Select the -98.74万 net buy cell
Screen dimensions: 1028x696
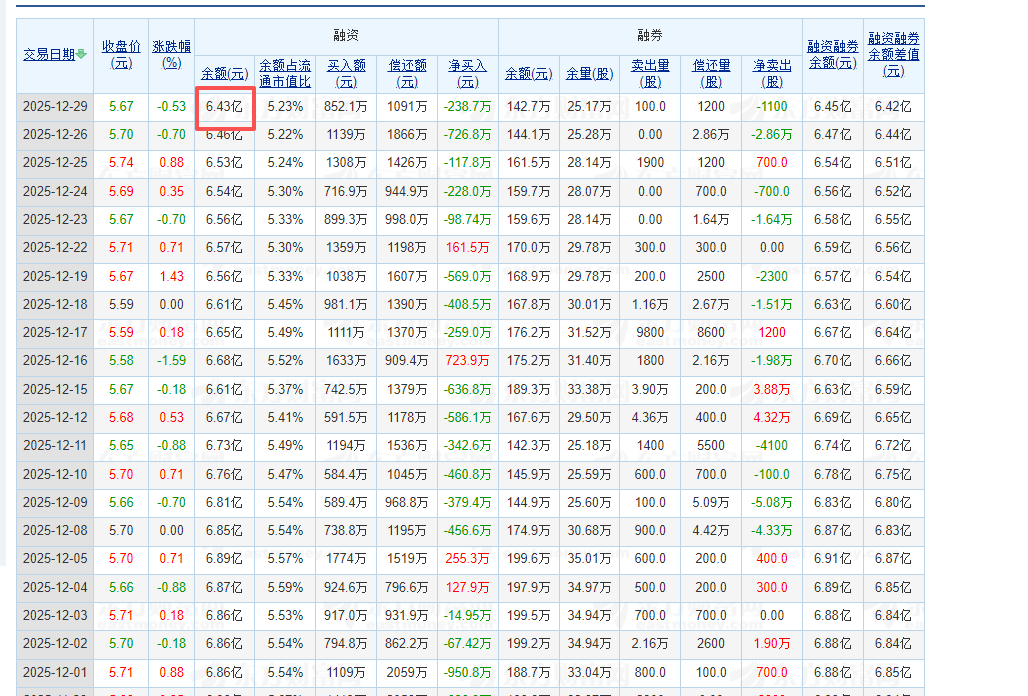click(x=467, y=220)
